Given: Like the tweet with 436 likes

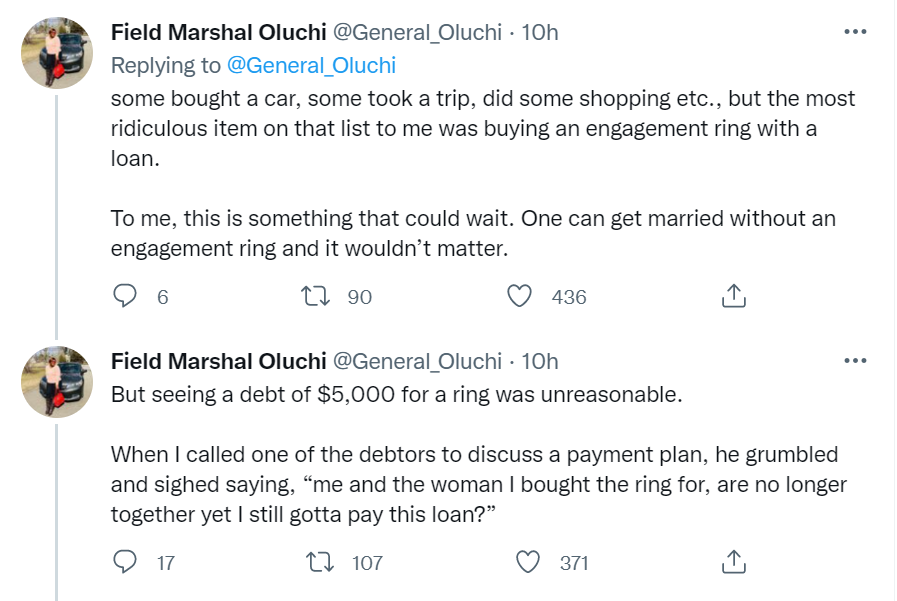Looking at the screenshot, I should point(518,296).
